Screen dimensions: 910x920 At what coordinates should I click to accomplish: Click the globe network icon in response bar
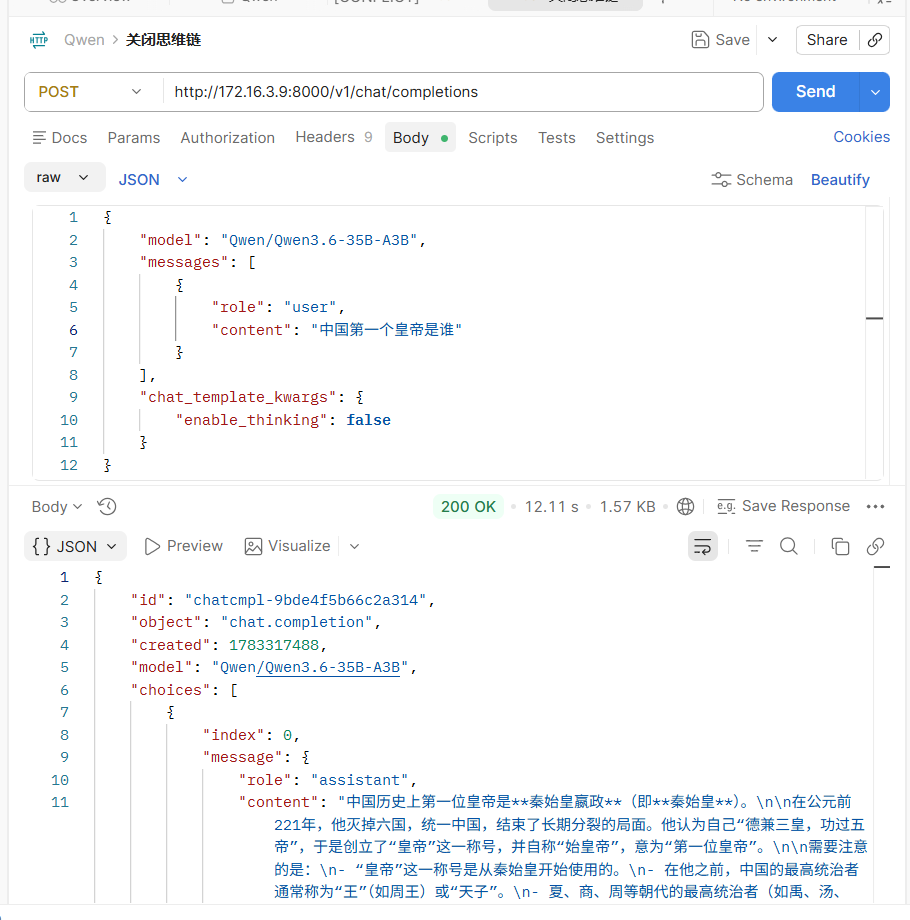(x=685, y=506)
